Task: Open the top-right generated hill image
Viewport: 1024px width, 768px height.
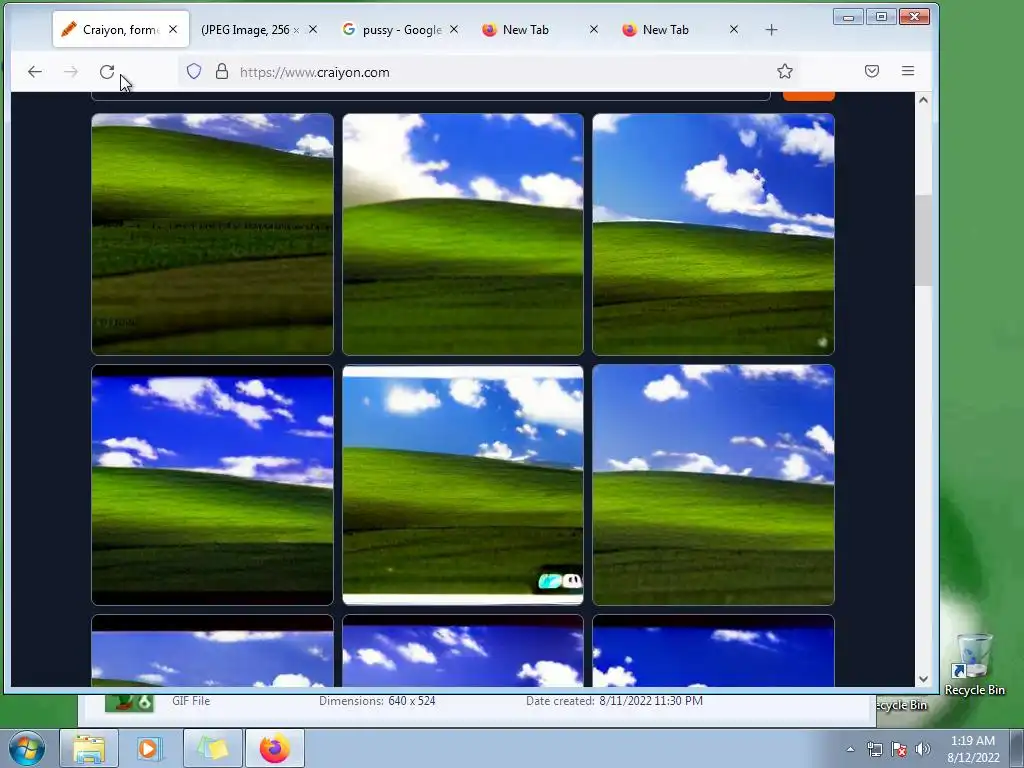Action: 713,234
